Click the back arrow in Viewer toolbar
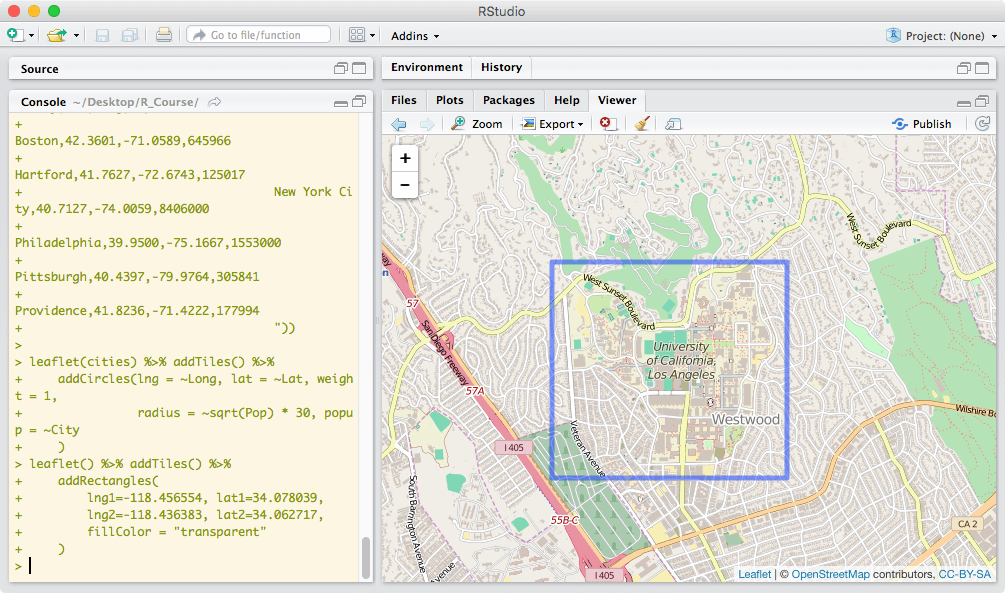Image resolution: width=1005 pixels, height=593 pixels. point(399,124)
